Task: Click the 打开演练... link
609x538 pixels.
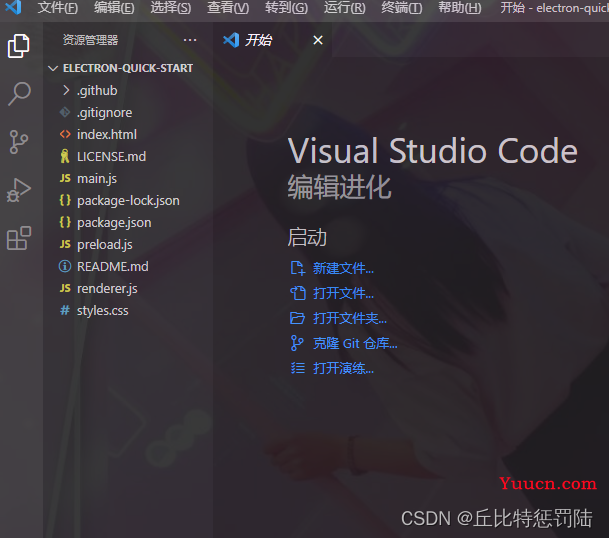Action: tap(343, 368)
